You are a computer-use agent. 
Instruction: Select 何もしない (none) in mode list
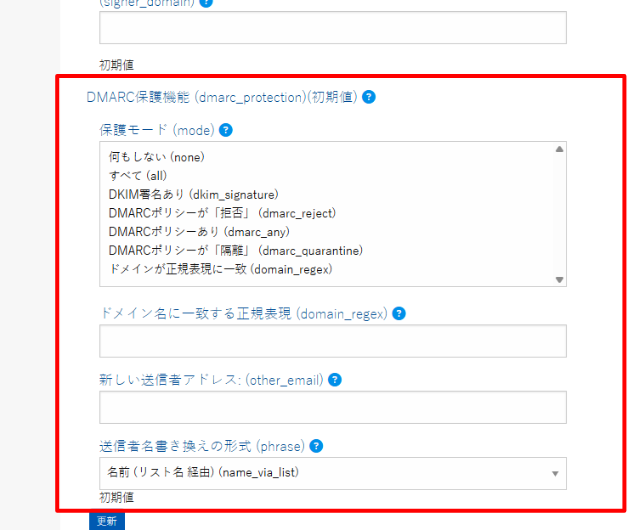156,157
